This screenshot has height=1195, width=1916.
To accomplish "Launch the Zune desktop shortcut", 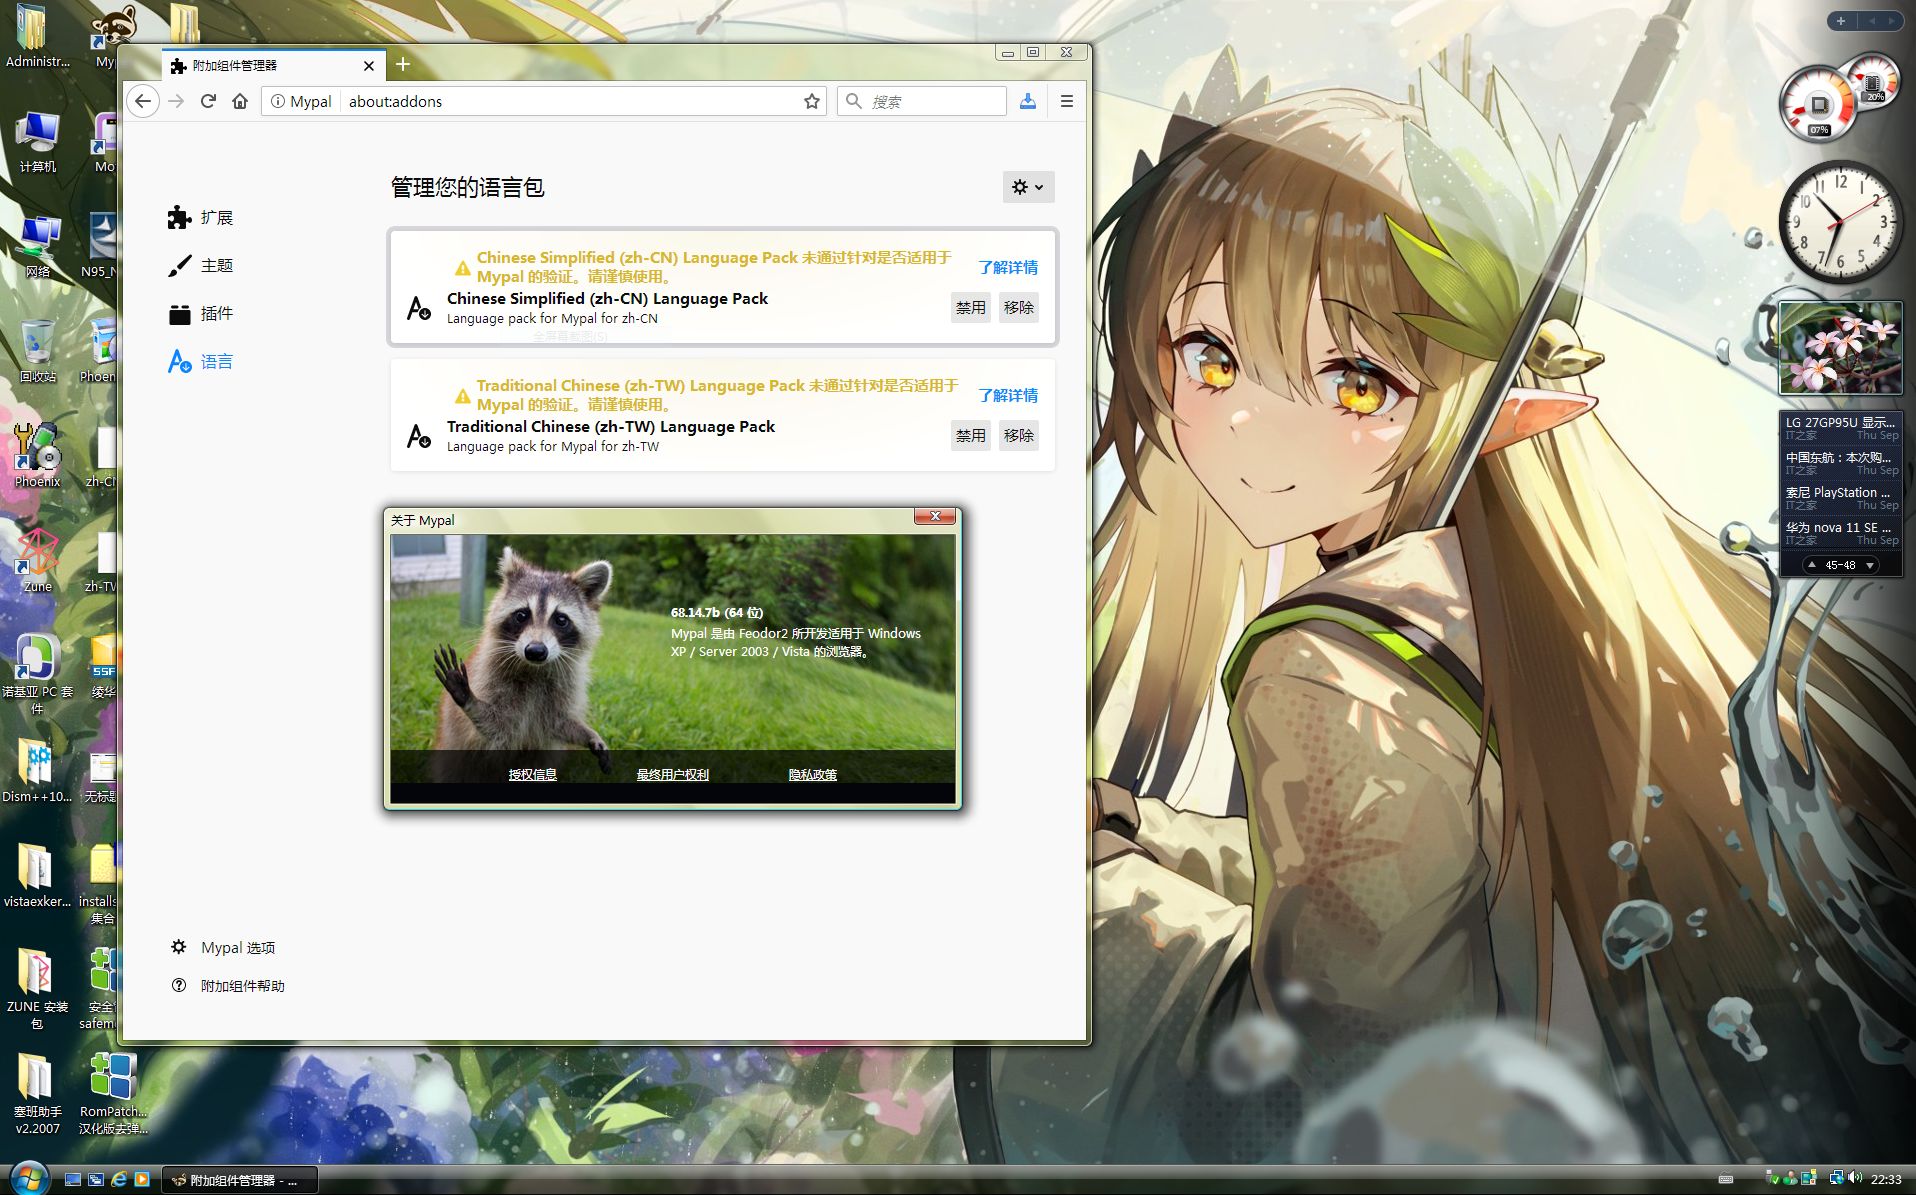I will pyautogui.click(x=37, y=561).
